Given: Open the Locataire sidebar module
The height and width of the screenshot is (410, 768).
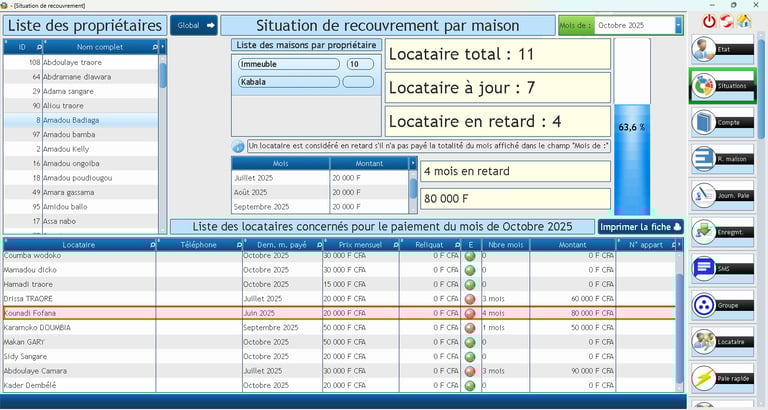Looking at the screenshot, I should click(x=722, y=341).
